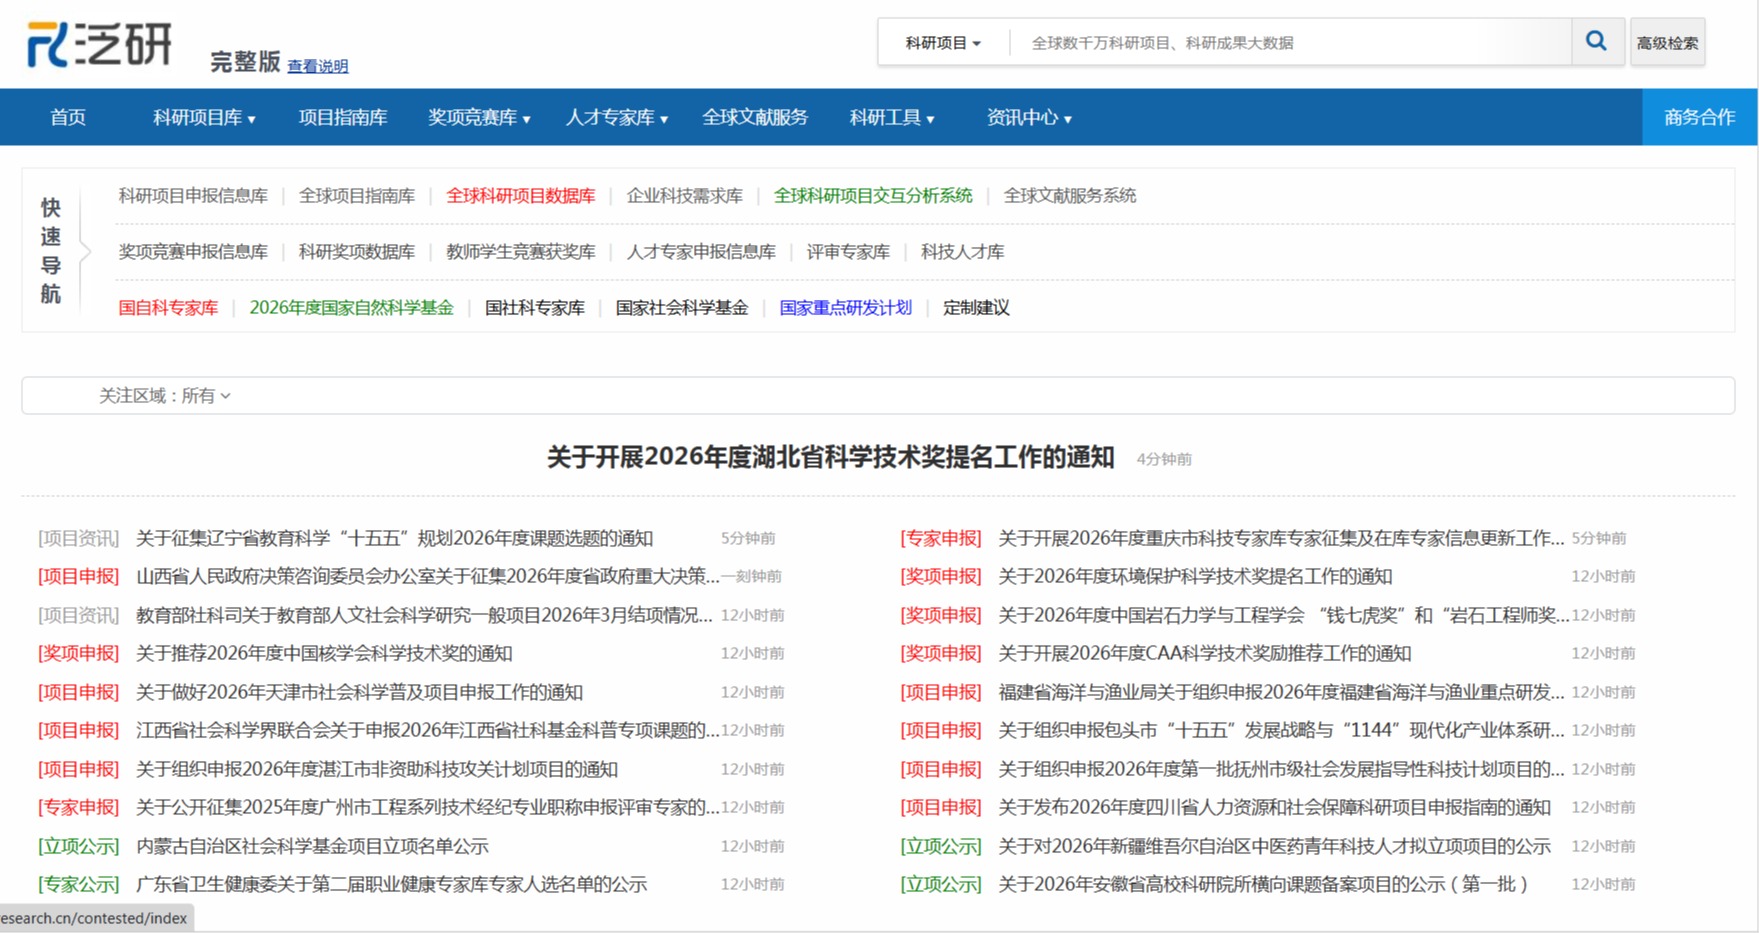The width and height of the screenshot is (1759, 933).
Task: Open 内蒙古自治区社会科学基金项目立项名单公示 article
Action: 312,846
